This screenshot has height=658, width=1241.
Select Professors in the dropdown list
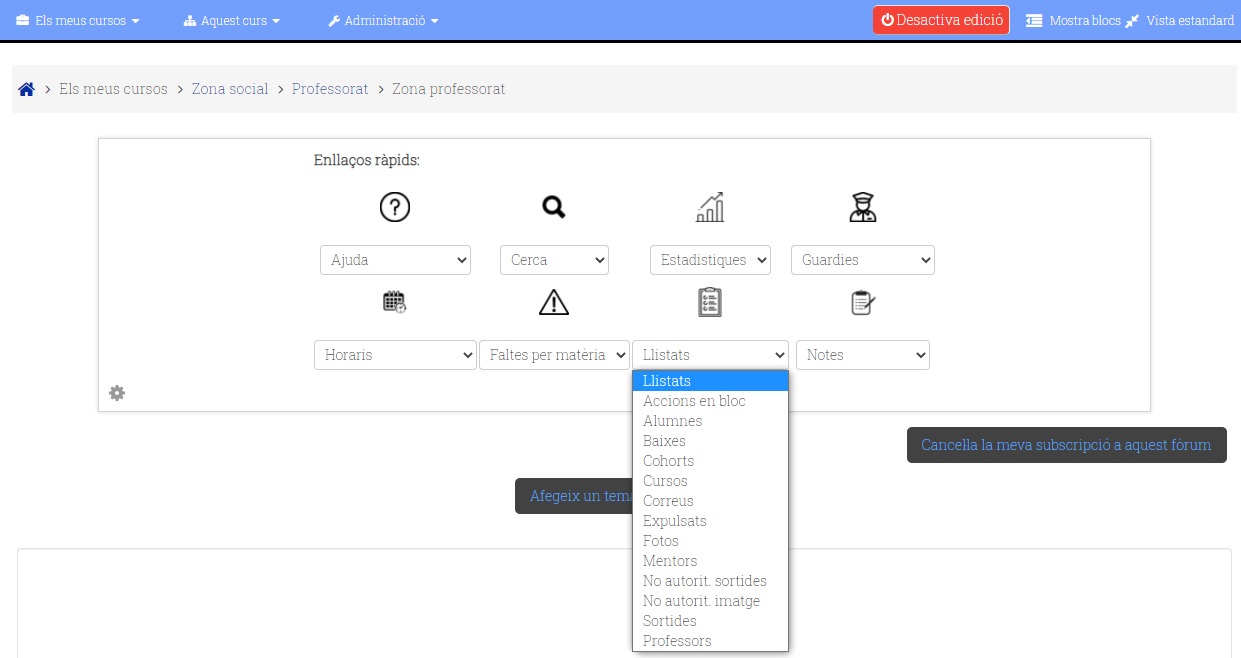710,641
